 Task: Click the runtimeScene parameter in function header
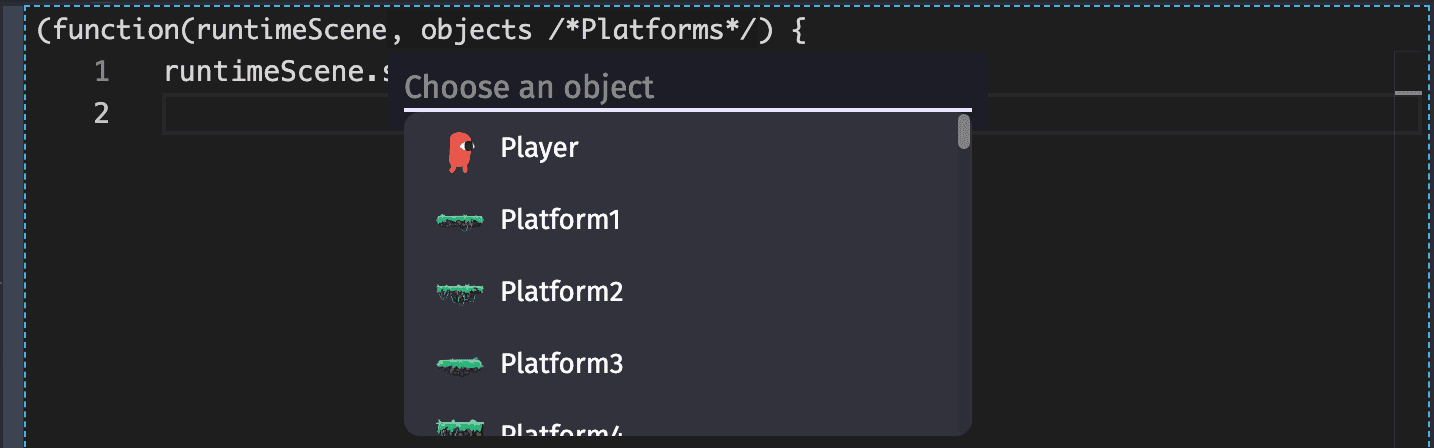tap(290, 29)
